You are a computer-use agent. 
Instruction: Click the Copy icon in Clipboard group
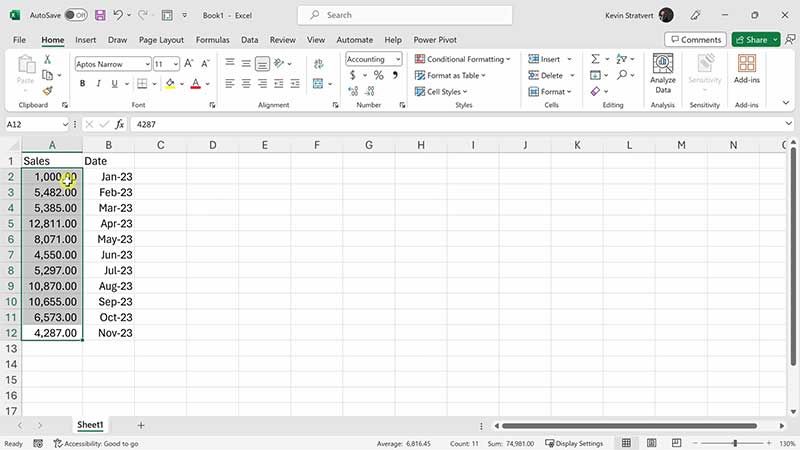(47, 75)
